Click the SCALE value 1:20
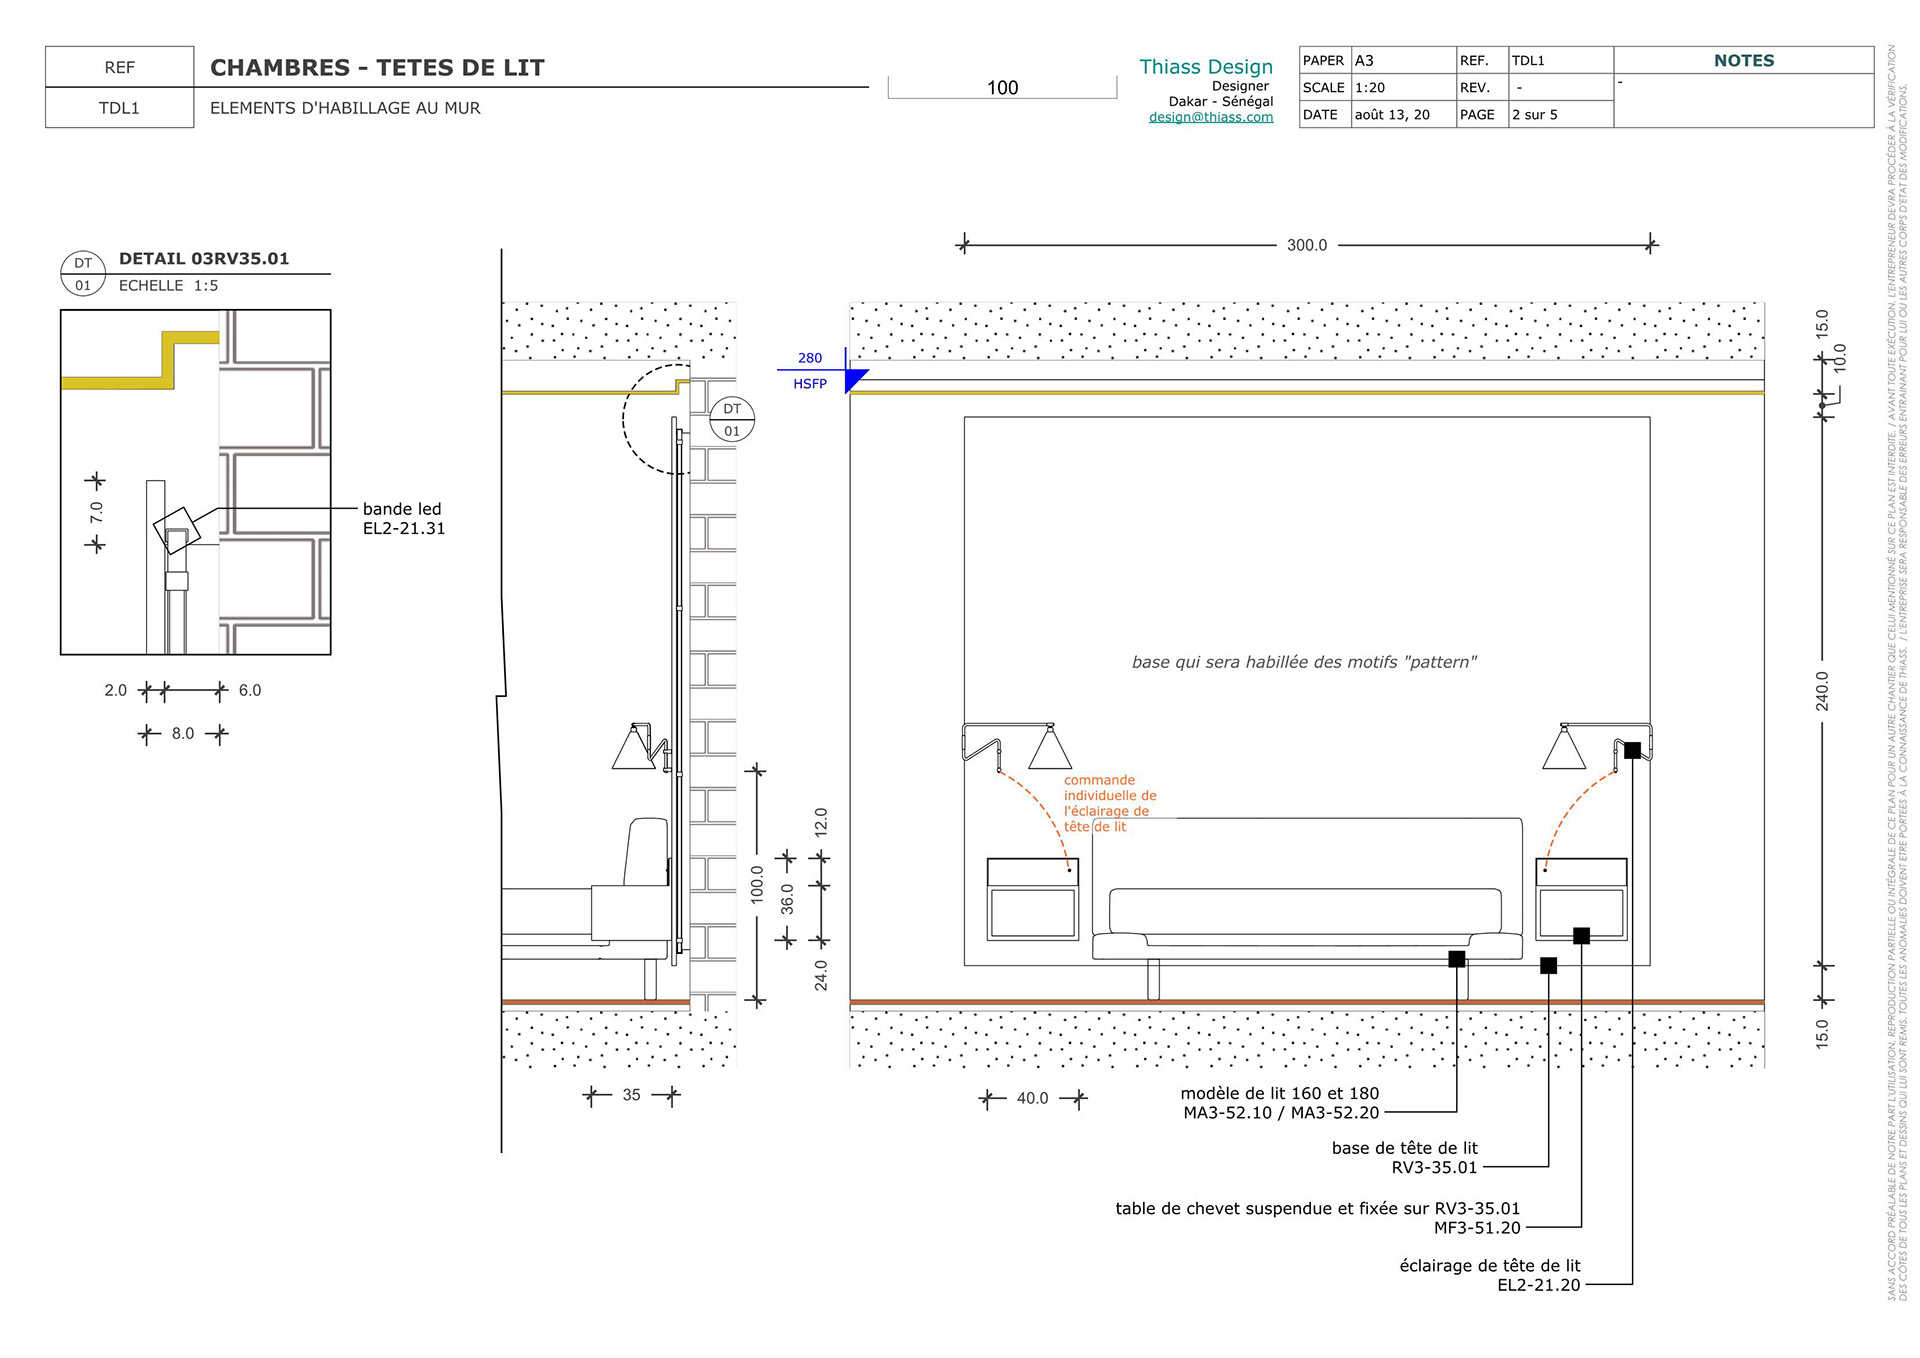 pyautogui.click(x=1370, y=88)
